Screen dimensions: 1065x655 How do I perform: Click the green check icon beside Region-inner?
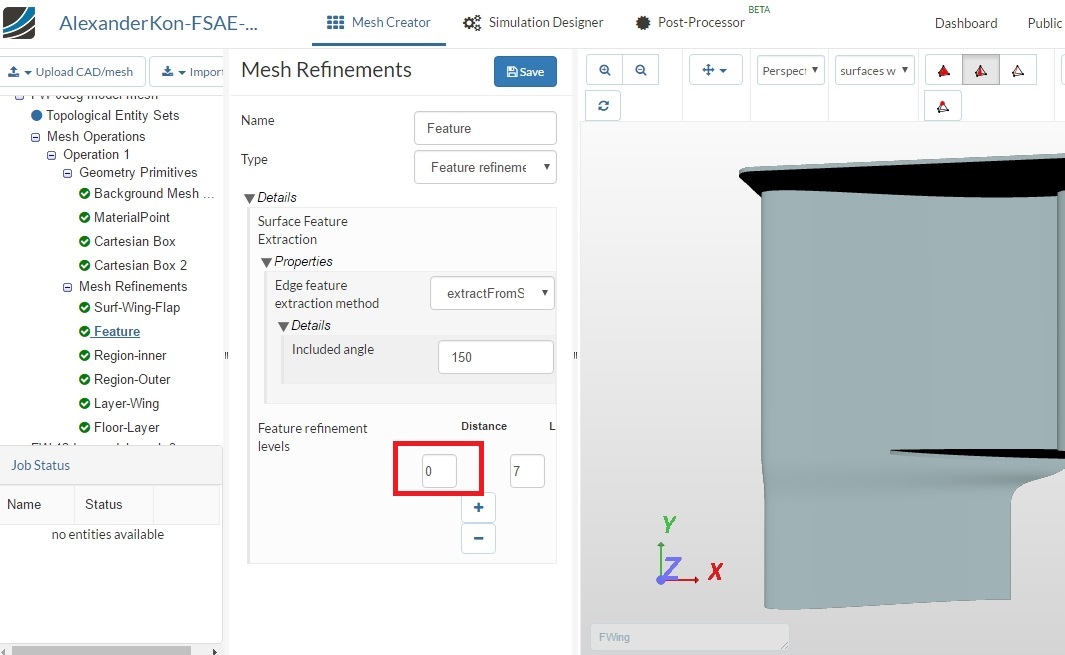click(84, 355)
